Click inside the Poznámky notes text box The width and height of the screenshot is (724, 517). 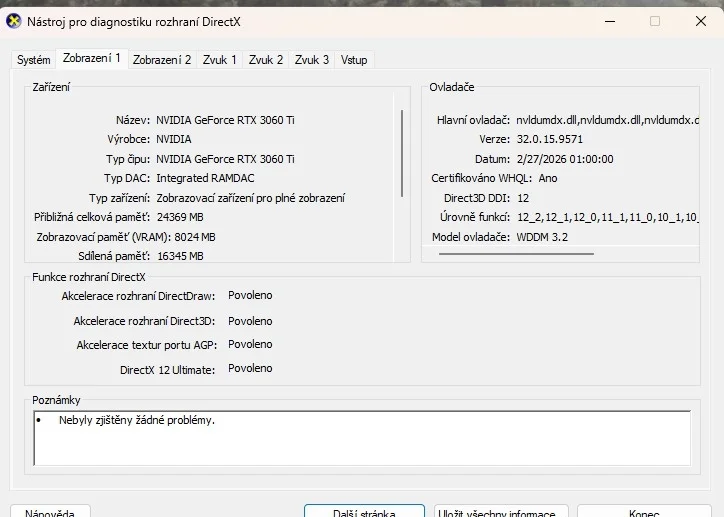coord(361,438)
